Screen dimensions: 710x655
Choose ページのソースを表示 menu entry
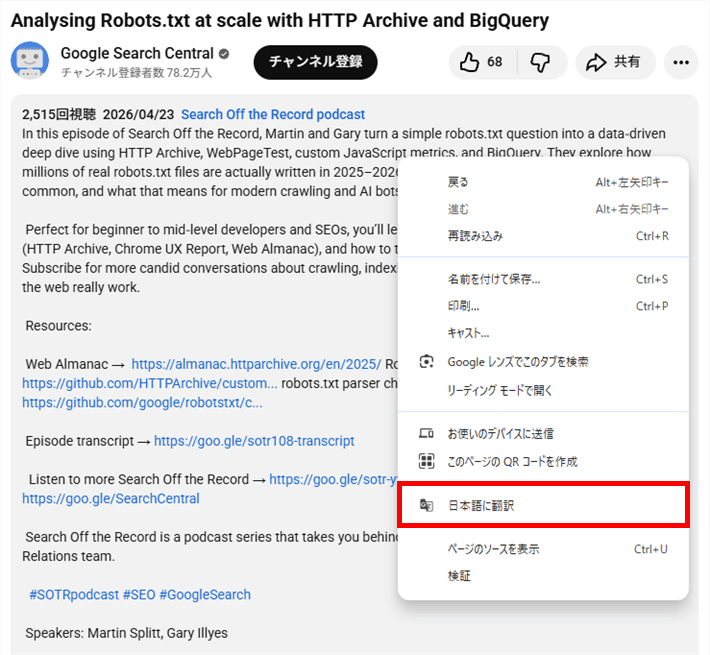[x=543, y=549]
